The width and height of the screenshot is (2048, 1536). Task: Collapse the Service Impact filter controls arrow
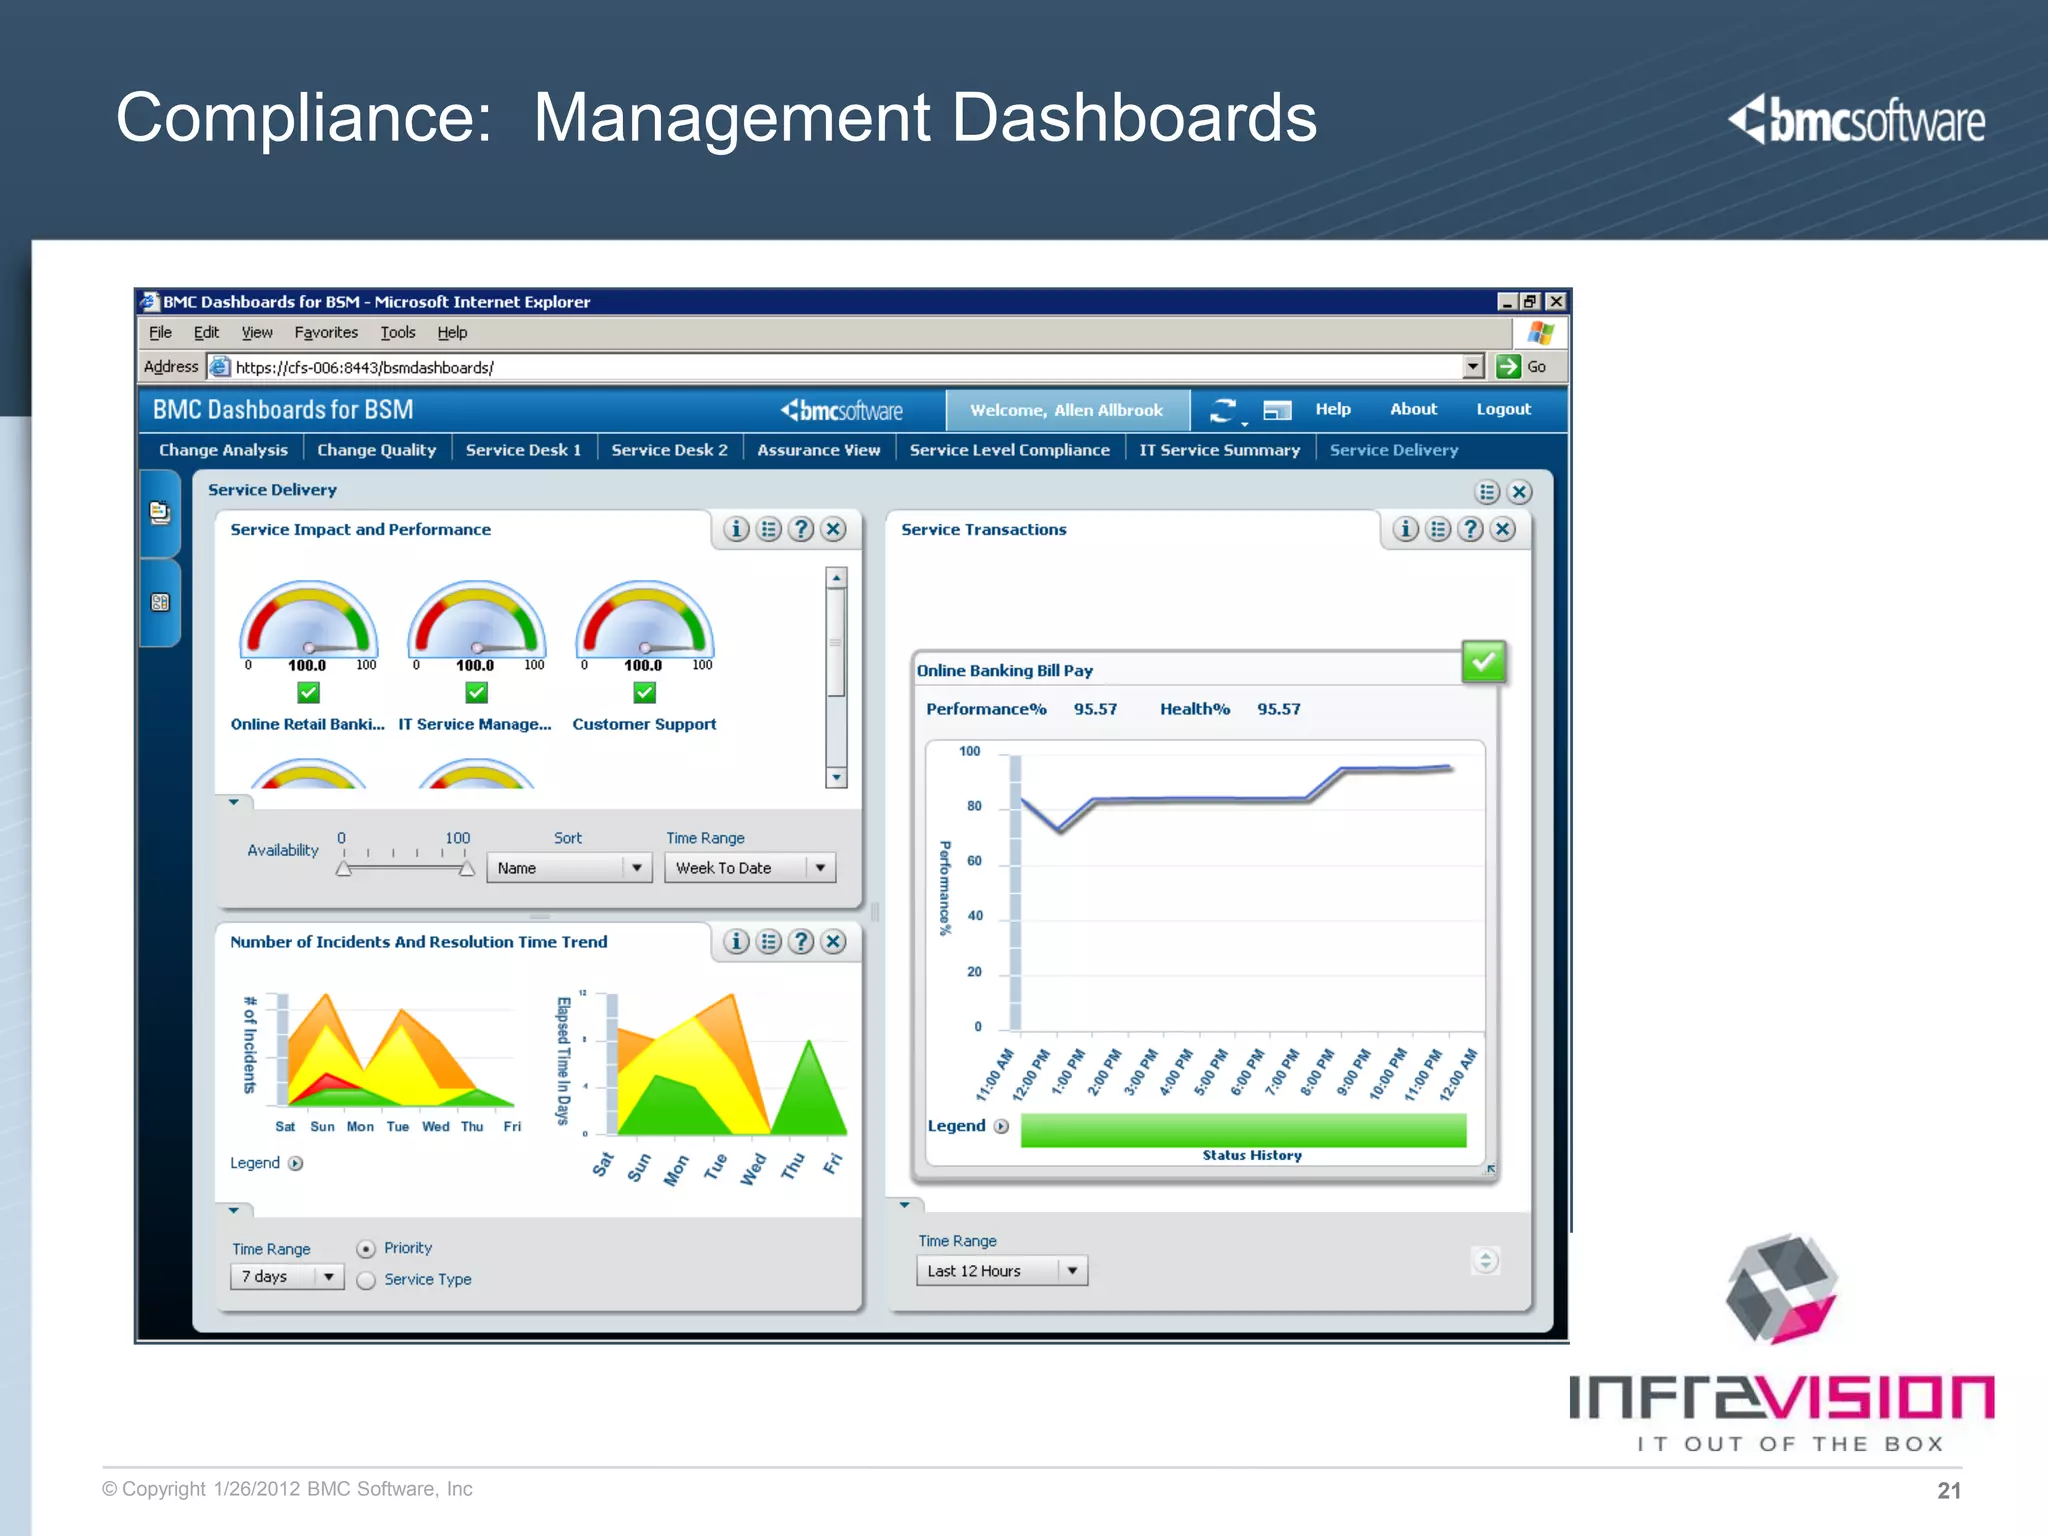(x=233, y=802)
